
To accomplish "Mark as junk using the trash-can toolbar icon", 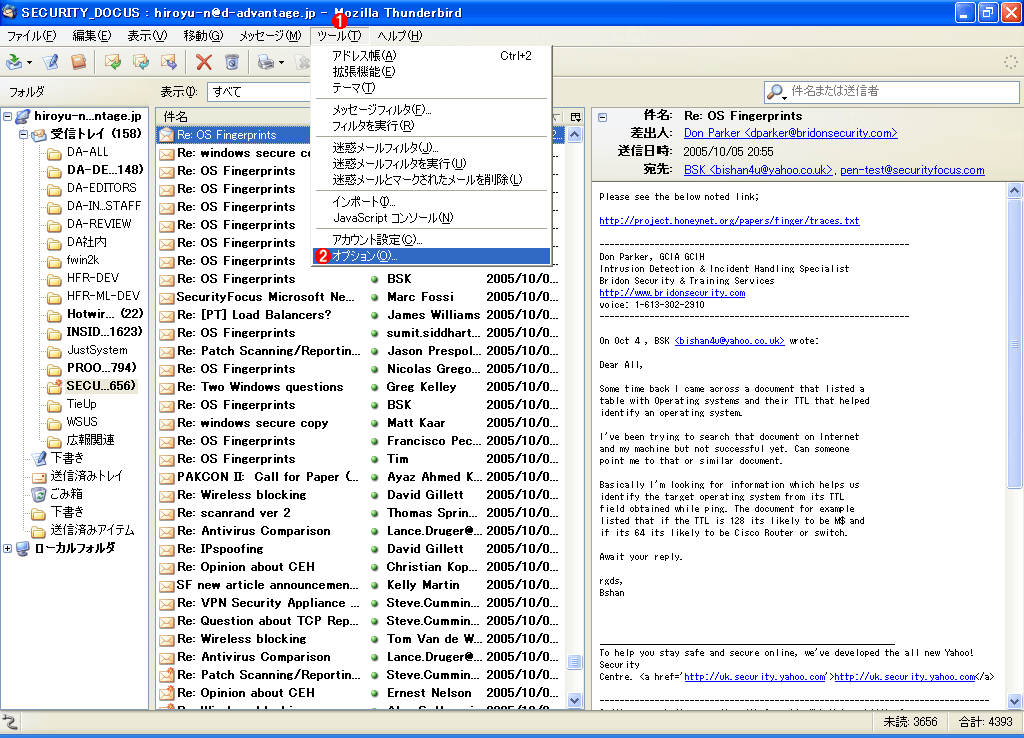I will click(232, 62).
